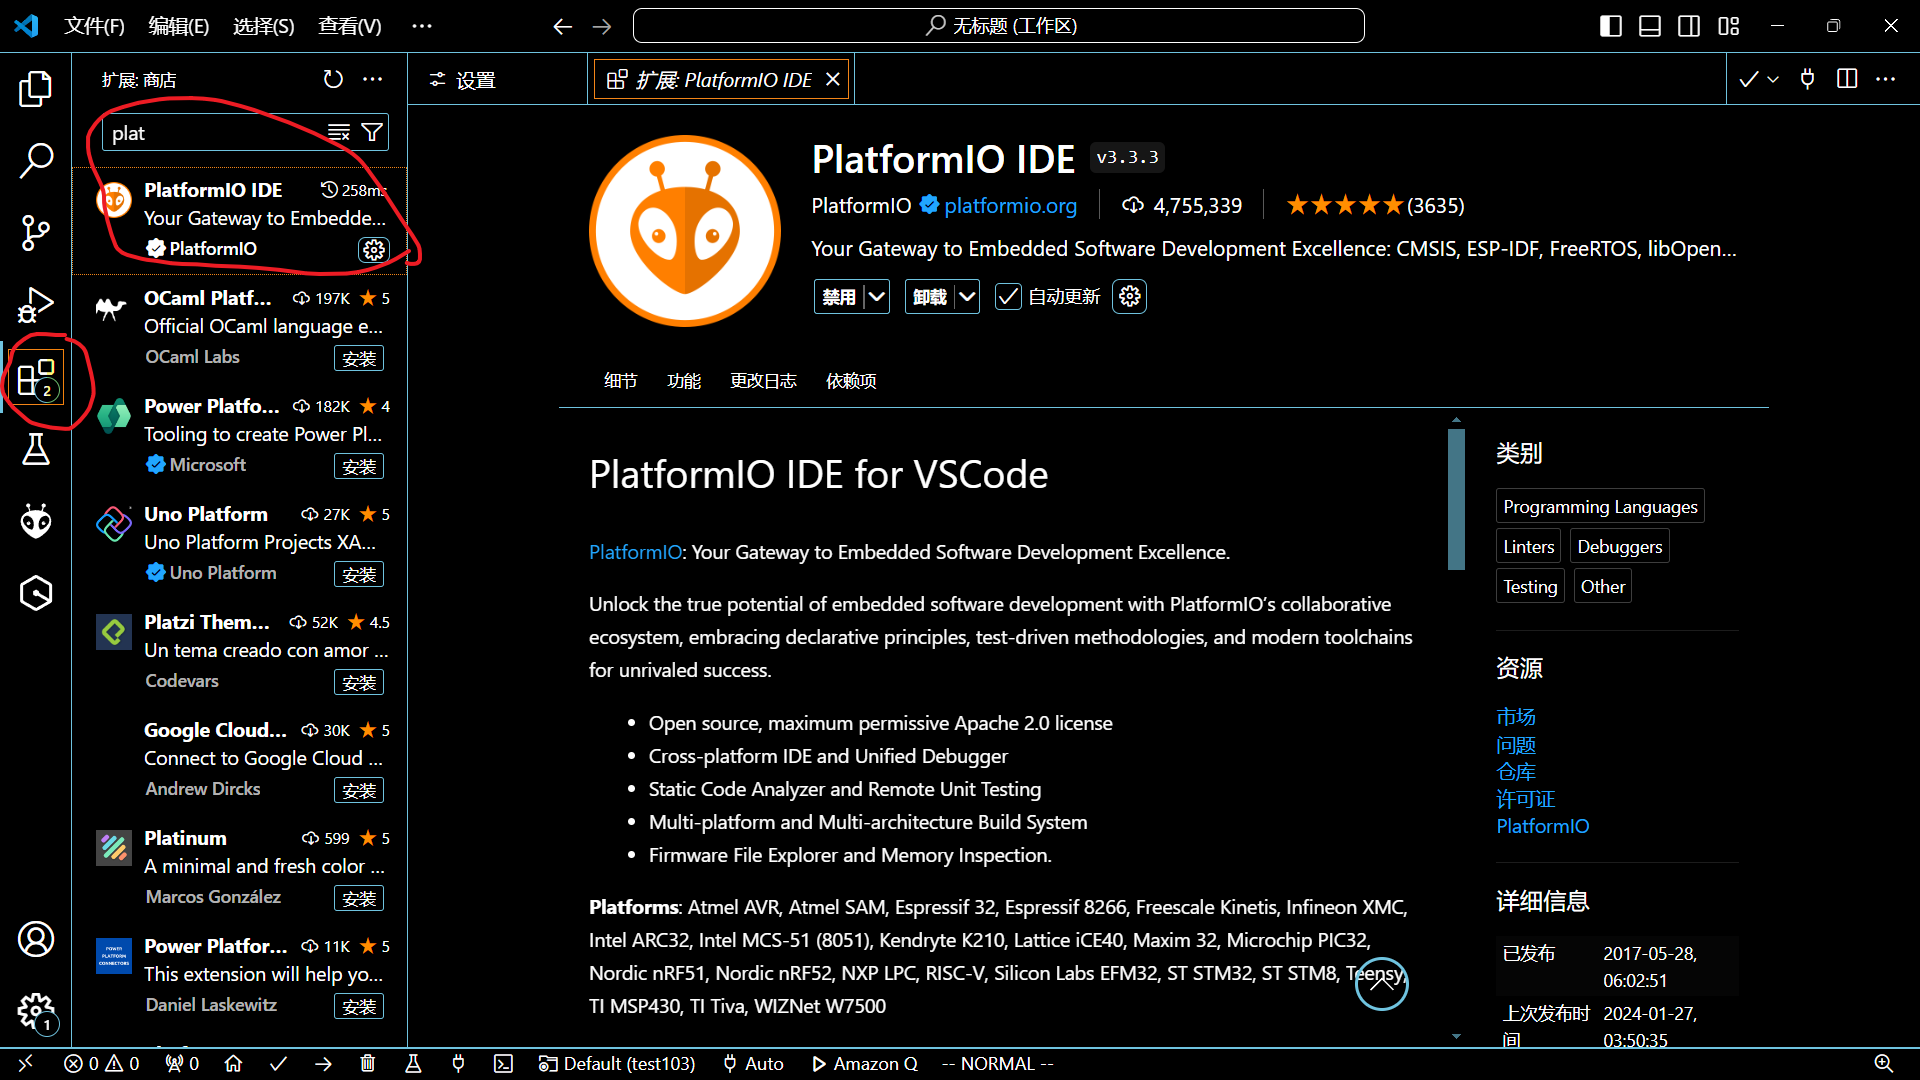
Task: Open extension settings gear next to auto update
Action: point(1130,296)
